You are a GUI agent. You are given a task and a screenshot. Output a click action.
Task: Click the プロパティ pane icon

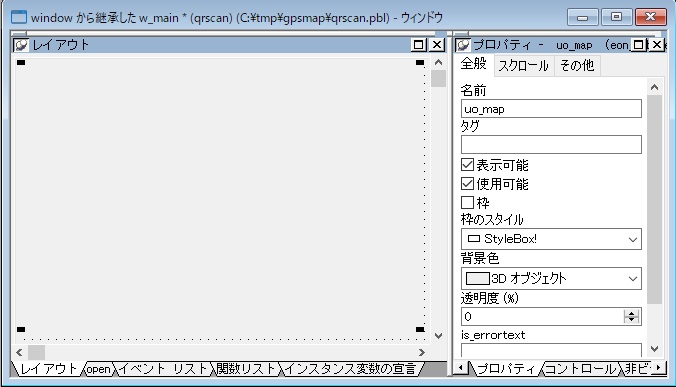coord(463,45)
